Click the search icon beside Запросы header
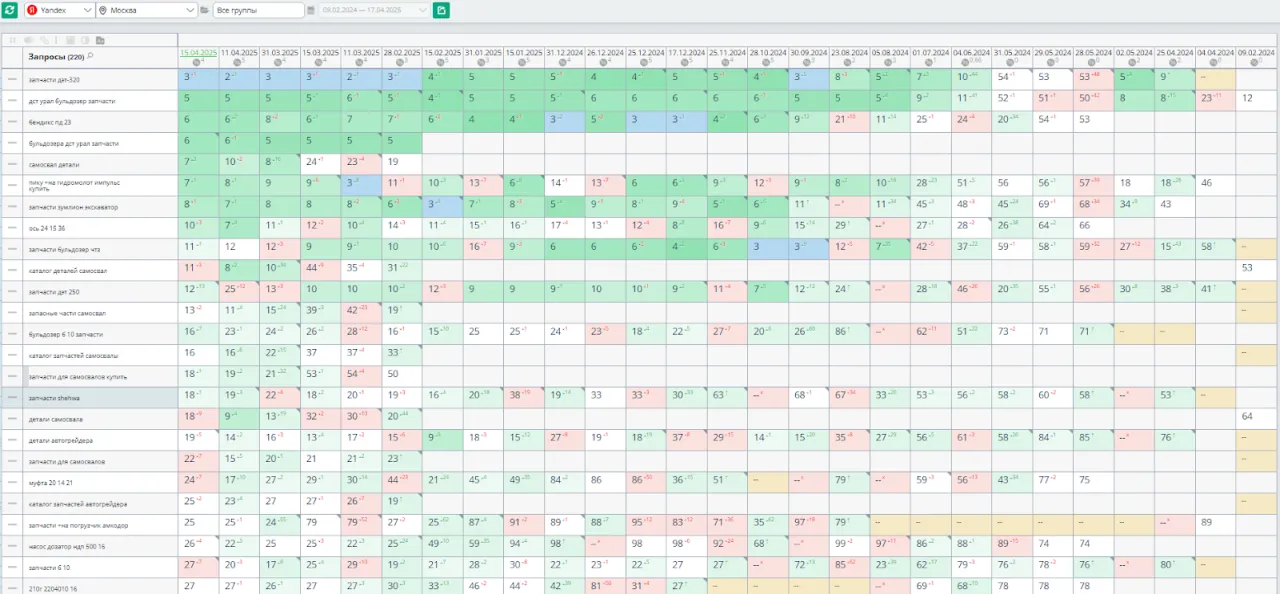 90,56
